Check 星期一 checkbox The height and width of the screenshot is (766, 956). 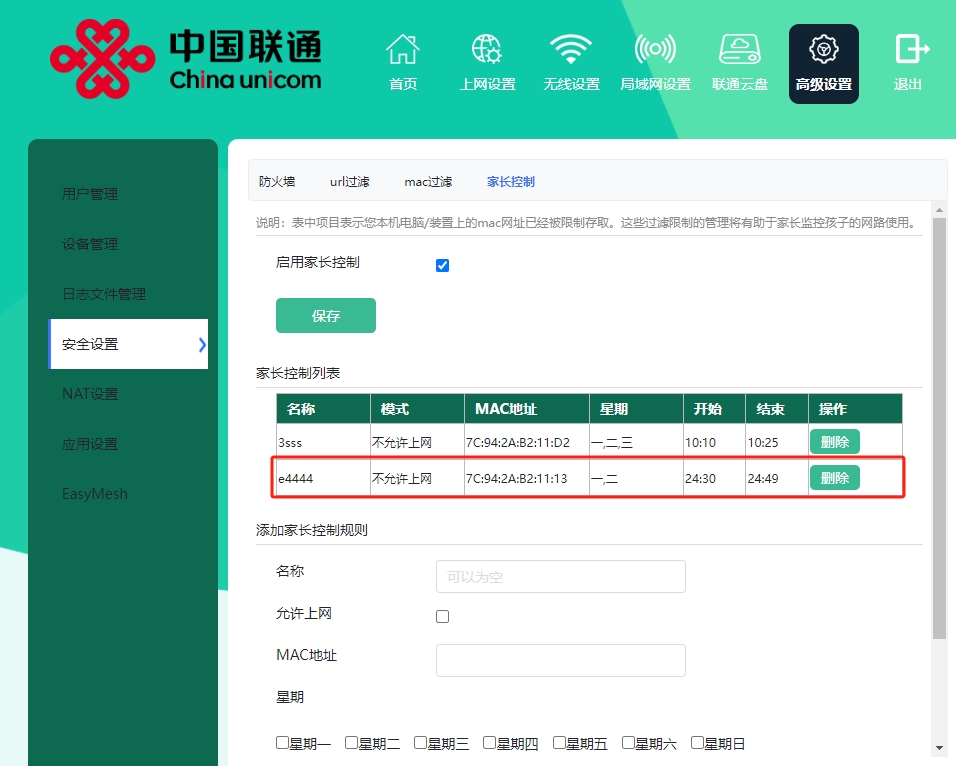tap(282, 742)
